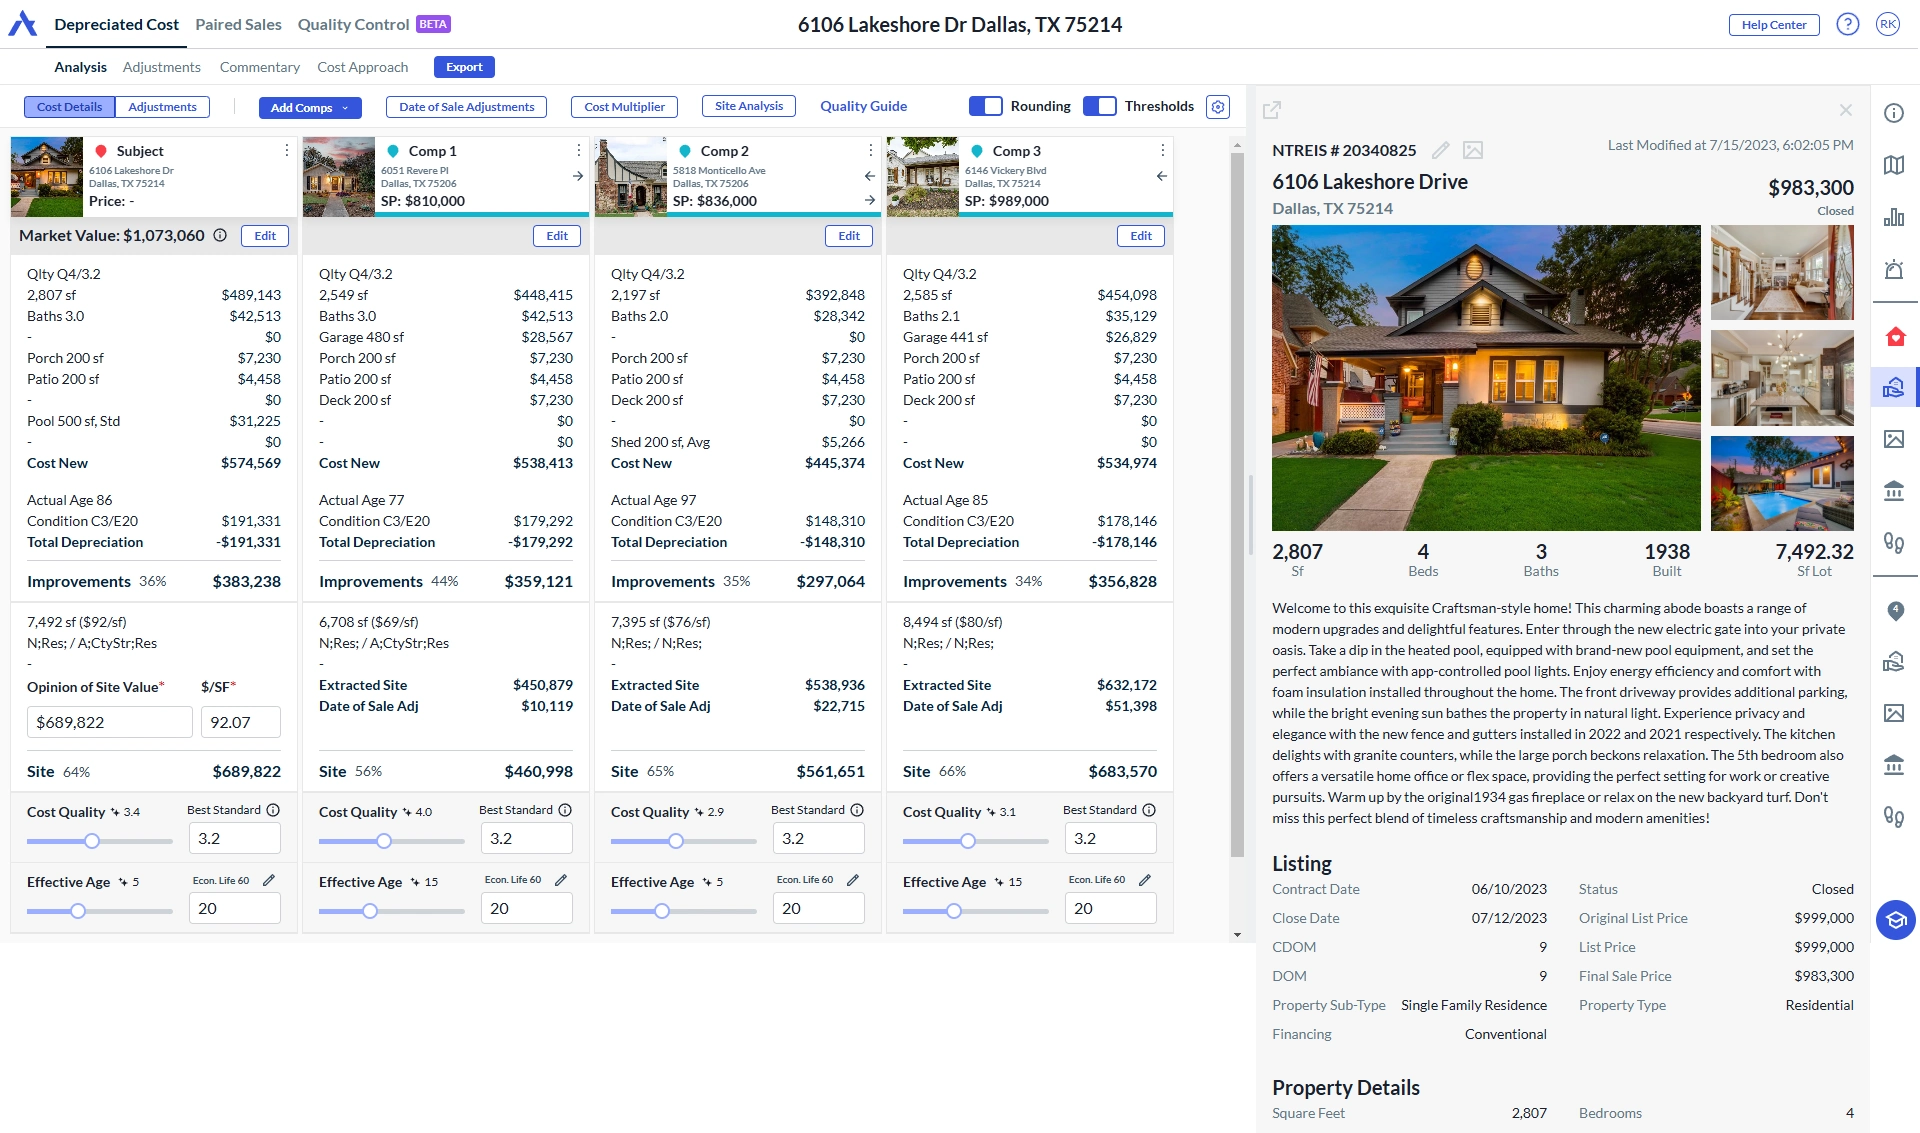Click the red home heart icon
Image resolution: width=1920 pixels, height=1133 pixels.
[x=1895, y=336]
